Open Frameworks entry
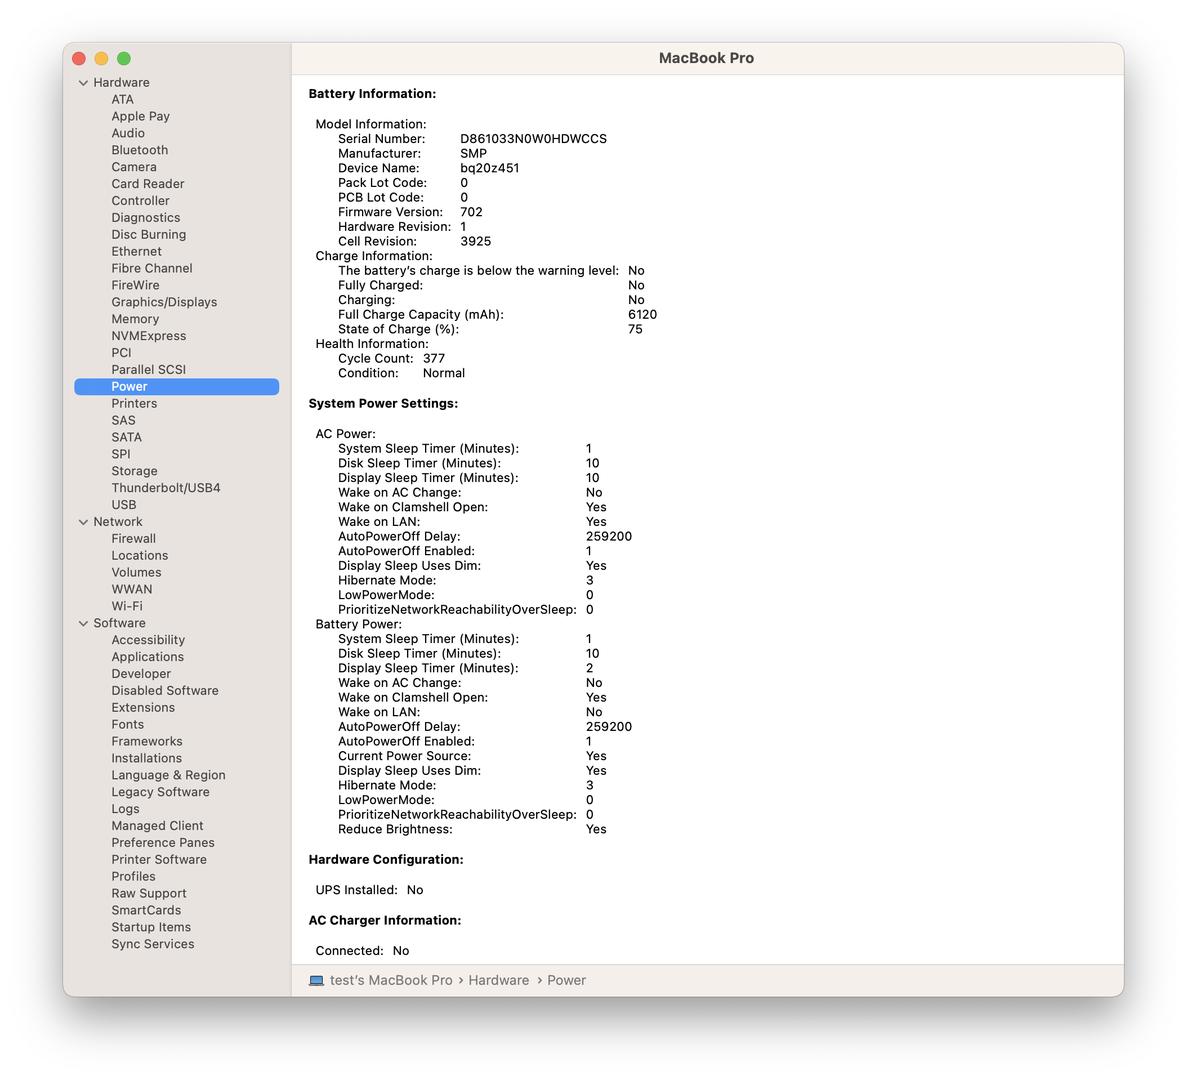 tap(147, 742)
